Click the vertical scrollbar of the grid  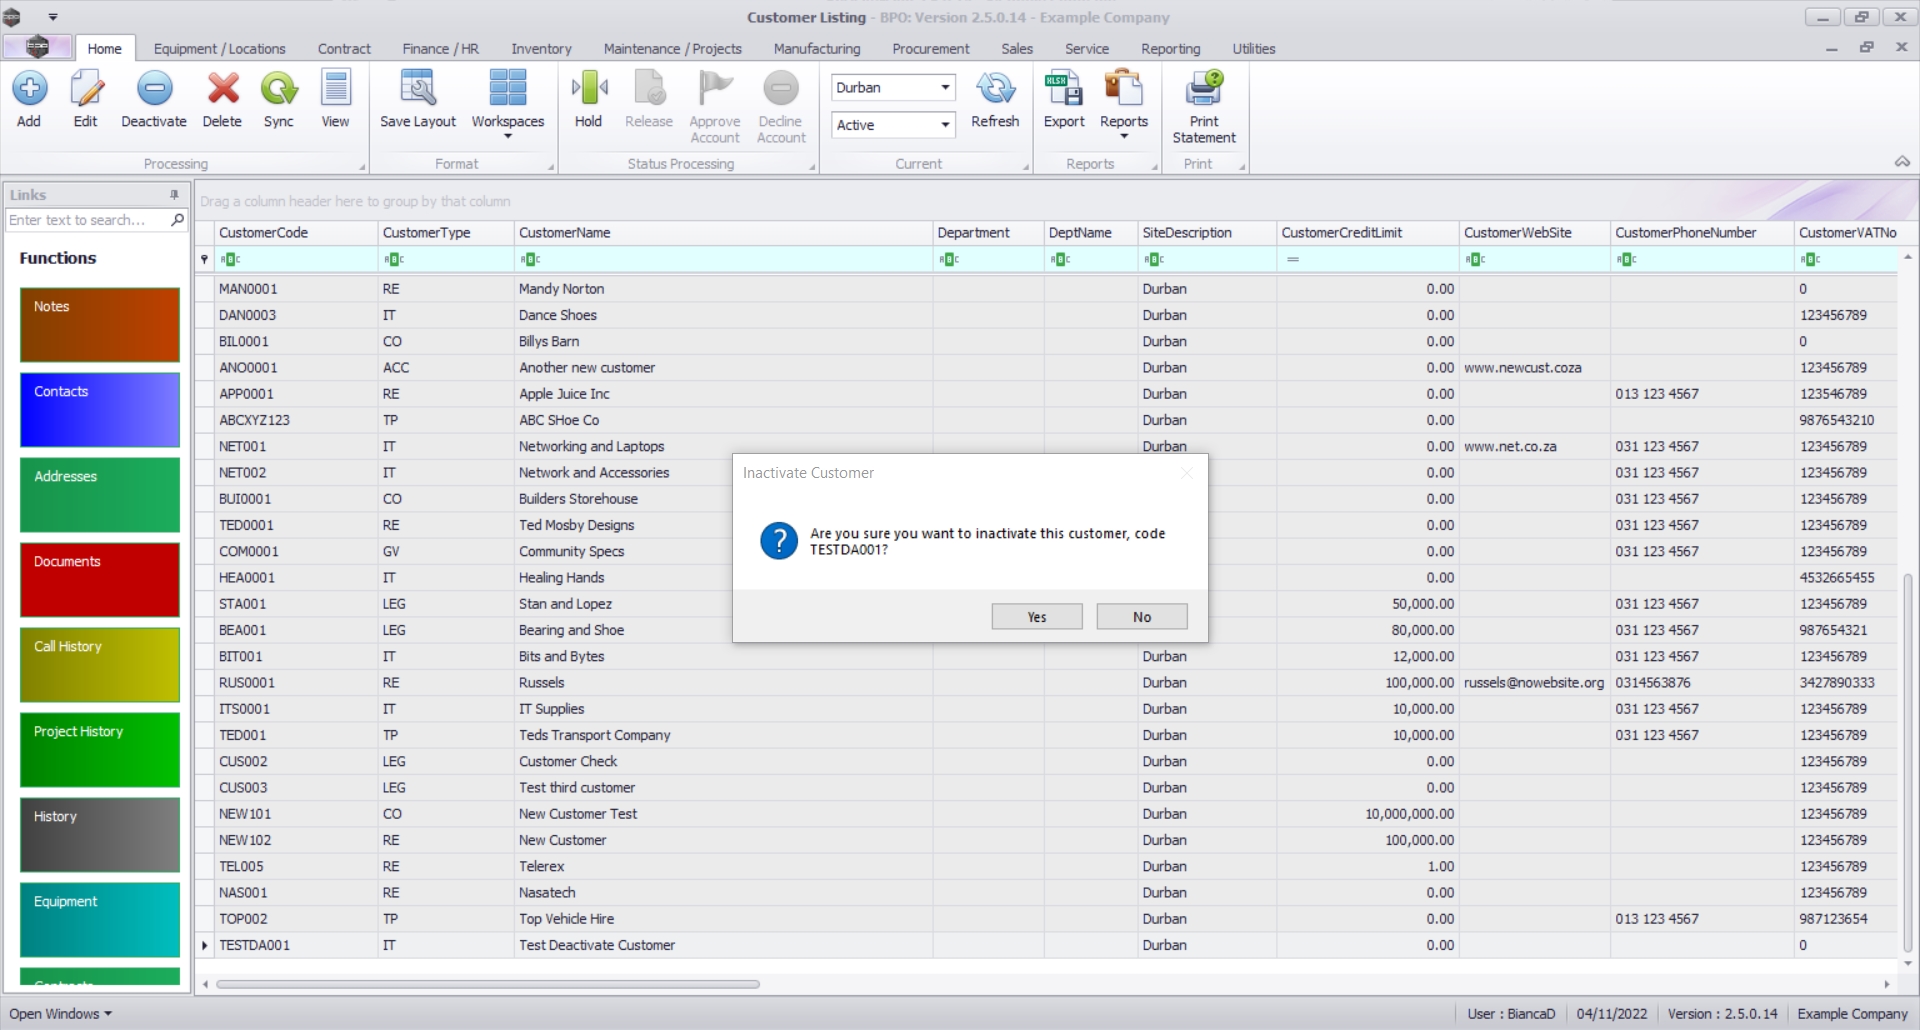pos(1908,762)
